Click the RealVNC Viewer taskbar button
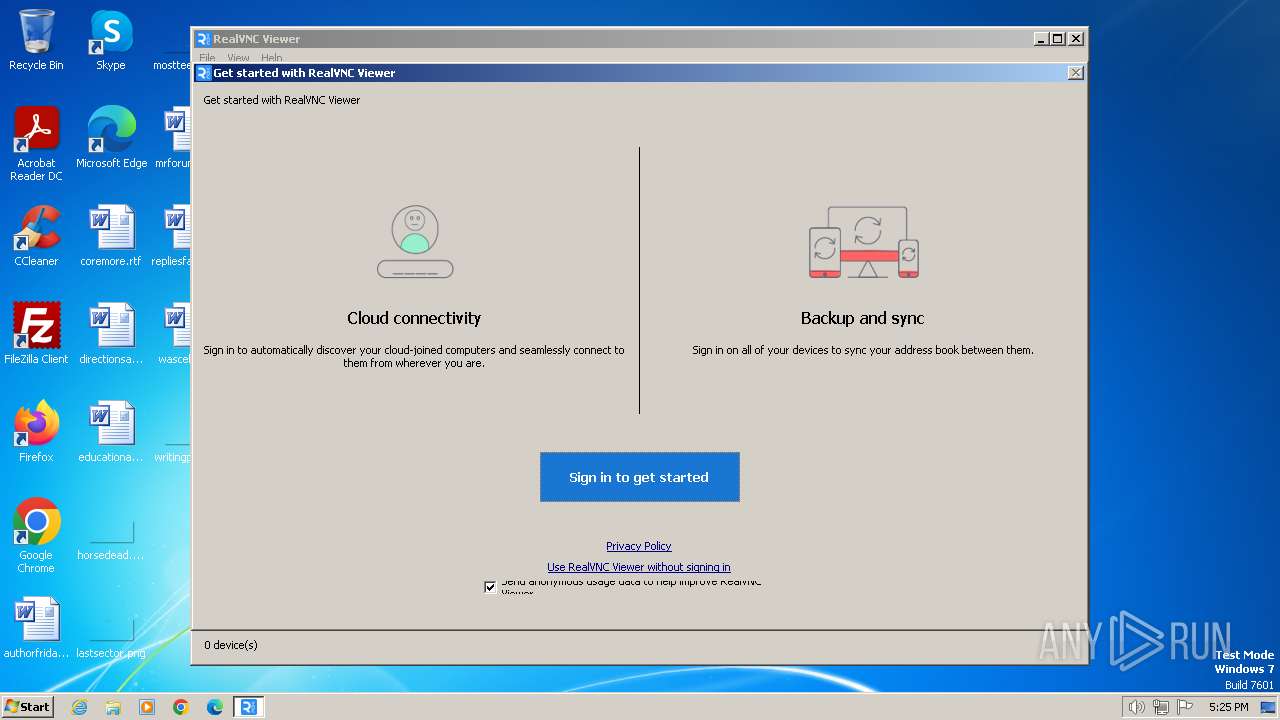This screenshot has width=1280, height=720. (x=249, y=707)
